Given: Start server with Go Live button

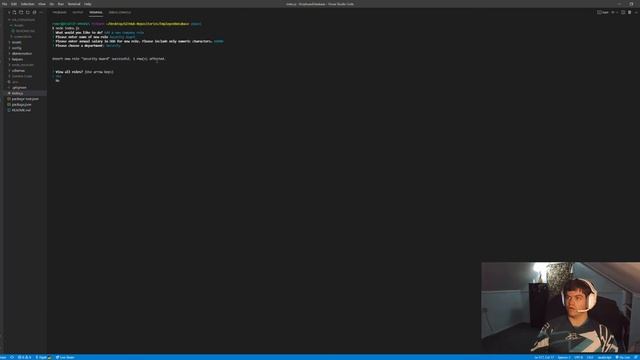Looking at the screenshot, I should click(x=623, y=358).
